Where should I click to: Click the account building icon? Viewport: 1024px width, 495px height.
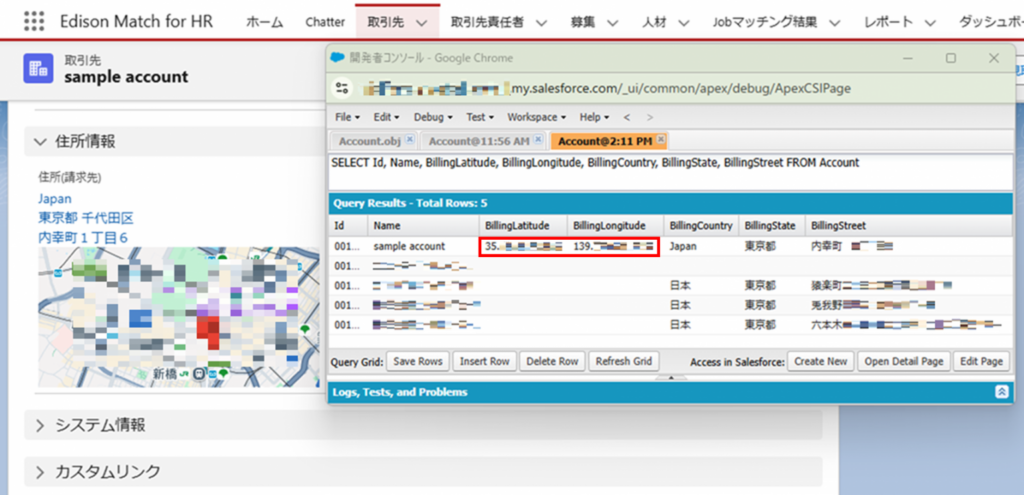click(x=39, y=68)
